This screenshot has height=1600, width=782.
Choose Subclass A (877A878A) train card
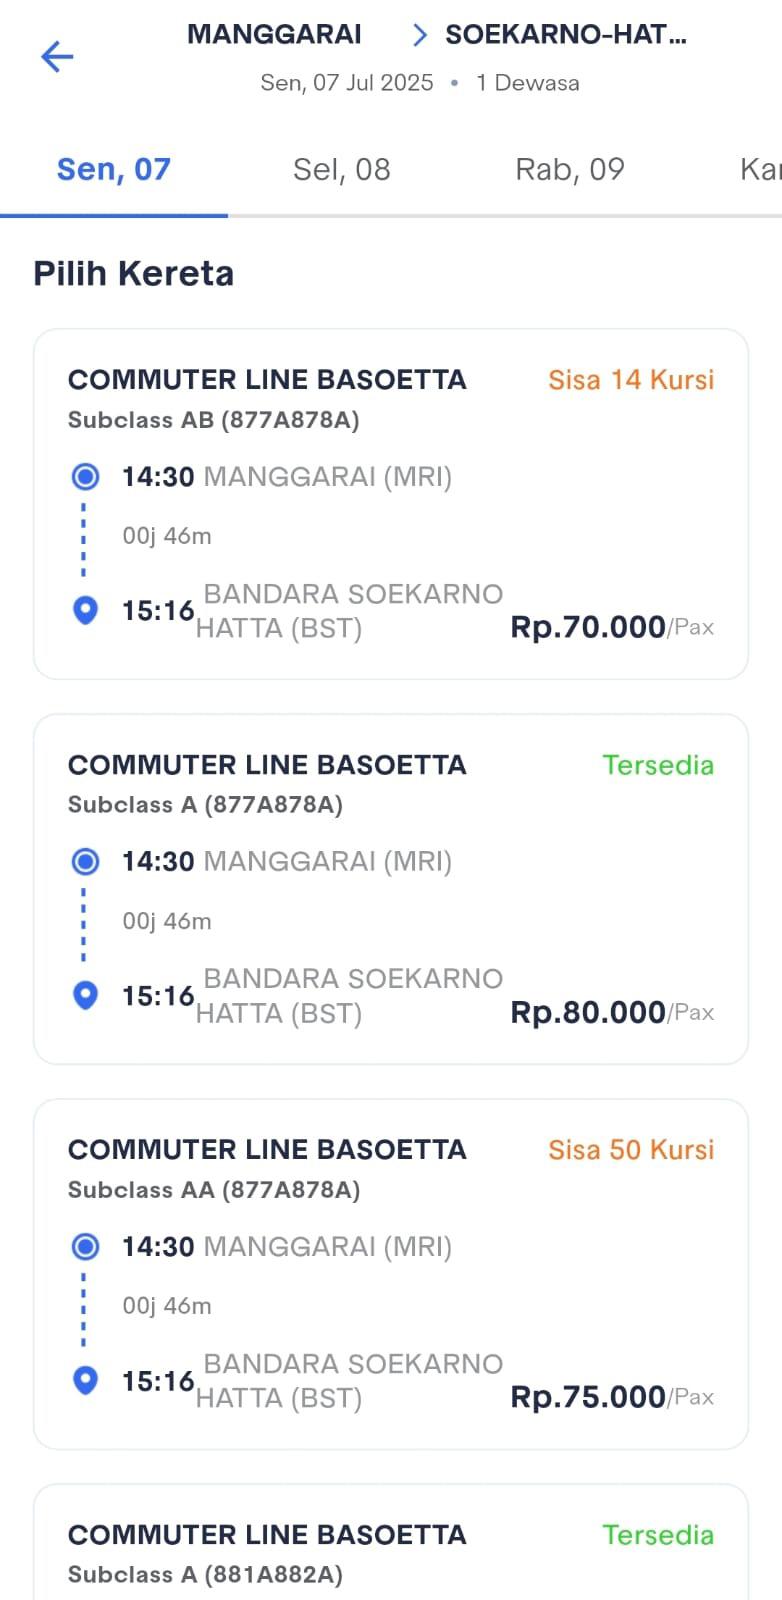(391, 889)
